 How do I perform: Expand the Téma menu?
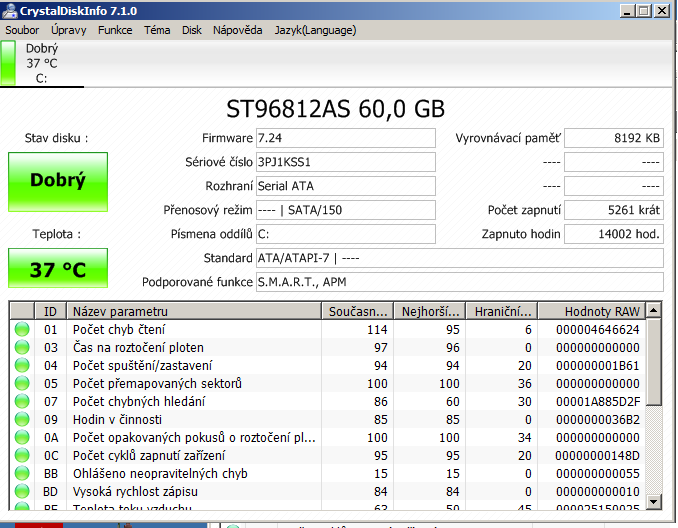coord(157,30)
